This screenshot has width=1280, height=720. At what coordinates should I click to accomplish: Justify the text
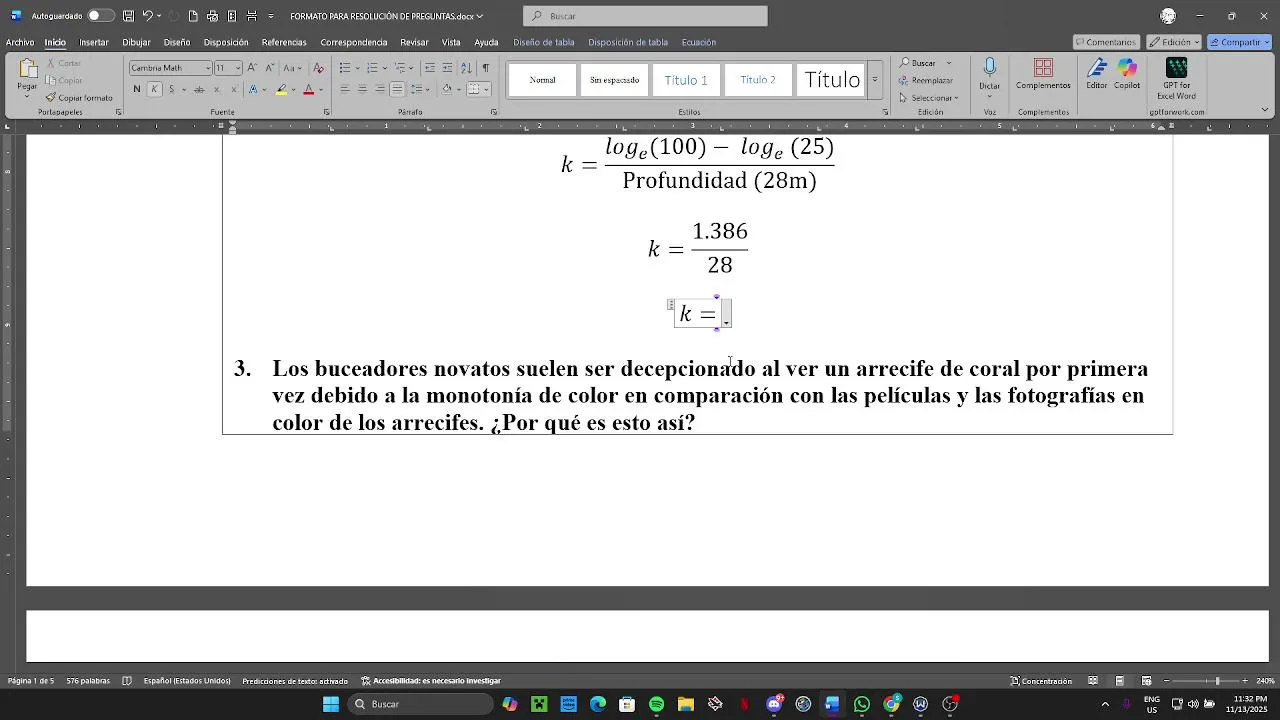coord(397,89)
